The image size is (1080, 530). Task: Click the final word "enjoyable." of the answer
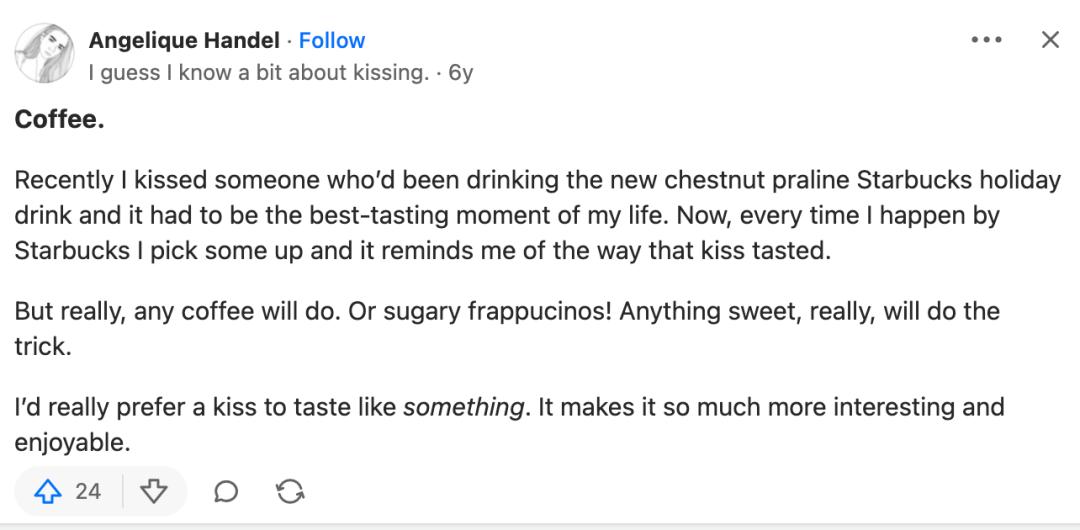pos(72,440)
